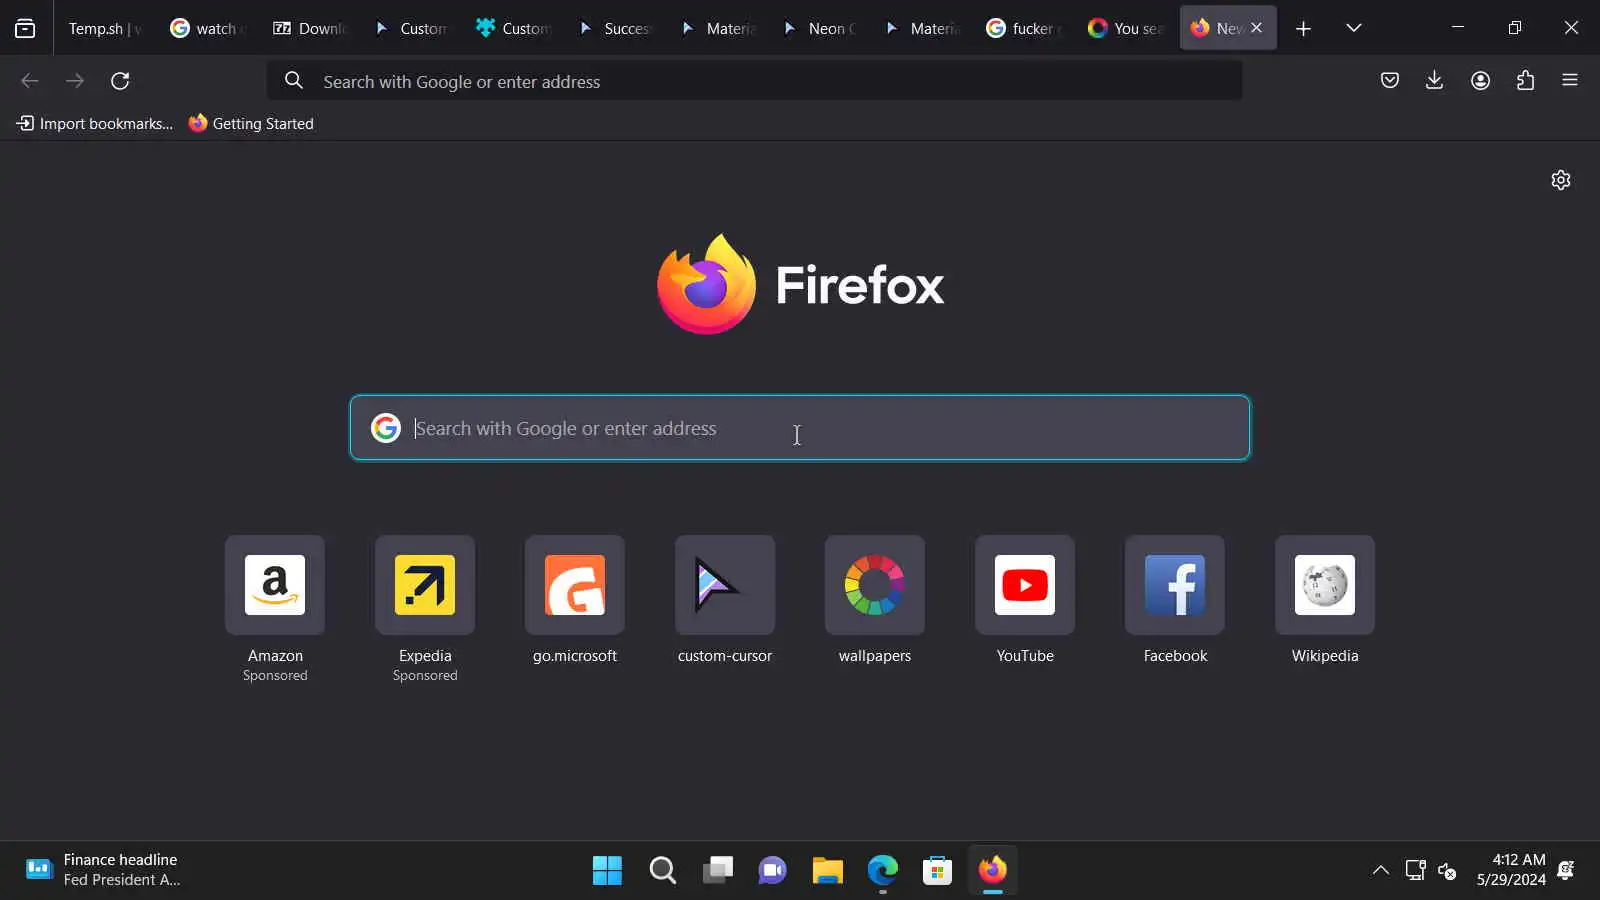Viewport: 1600px width, 900px height.
Task: Reload the current page
Action: (x=120, y=81)
